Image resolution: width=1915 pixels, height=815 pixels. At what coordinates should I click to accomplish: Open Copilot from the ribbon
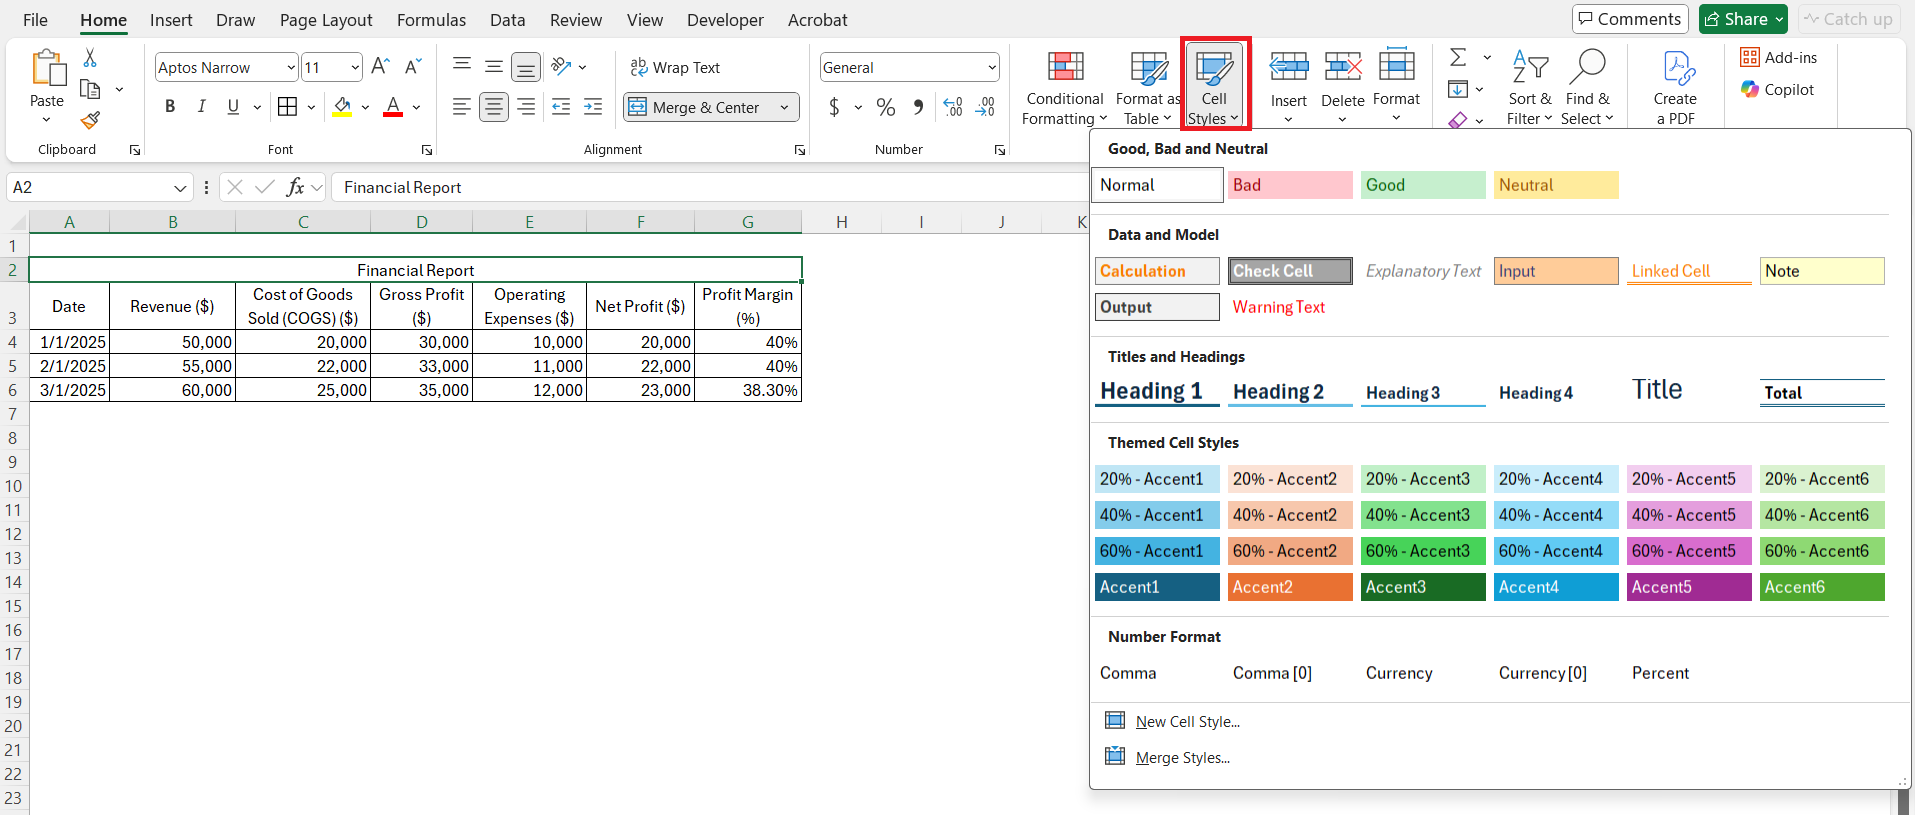(x=1777, y=89)
